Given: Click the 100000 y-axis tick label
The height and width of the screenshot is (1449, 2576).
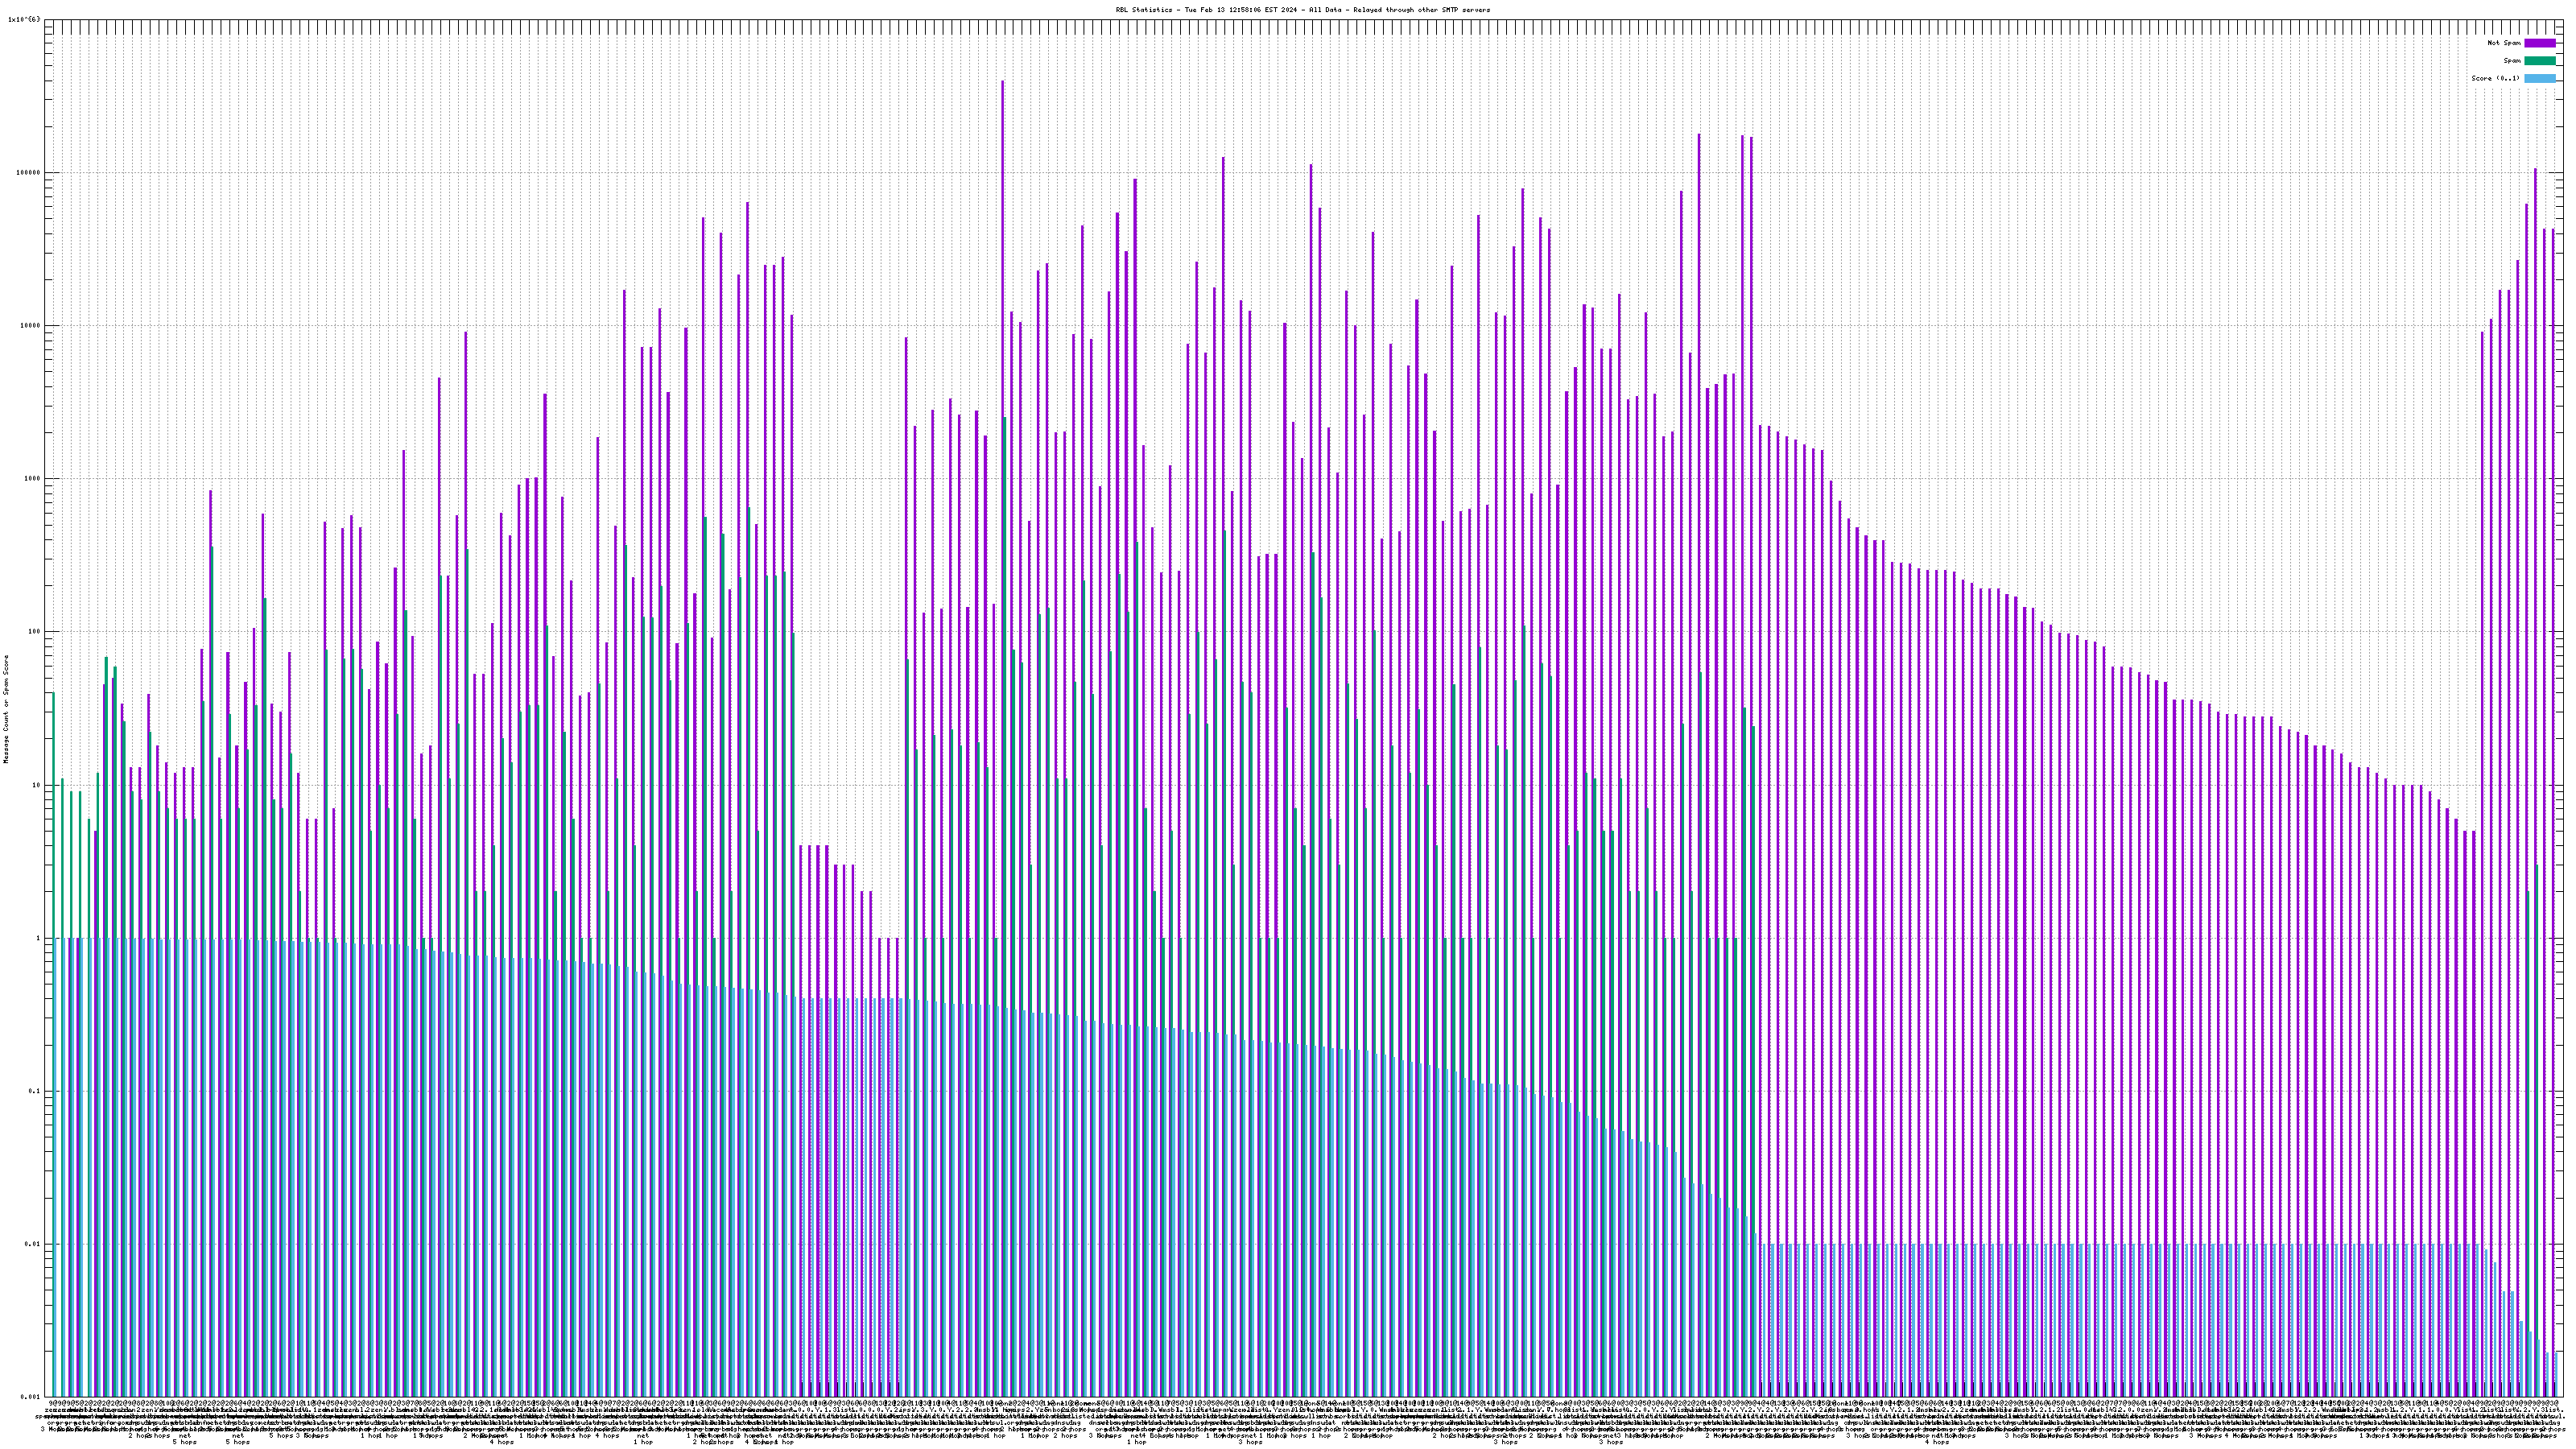Looking at the screenshot, I should point(30,172).
